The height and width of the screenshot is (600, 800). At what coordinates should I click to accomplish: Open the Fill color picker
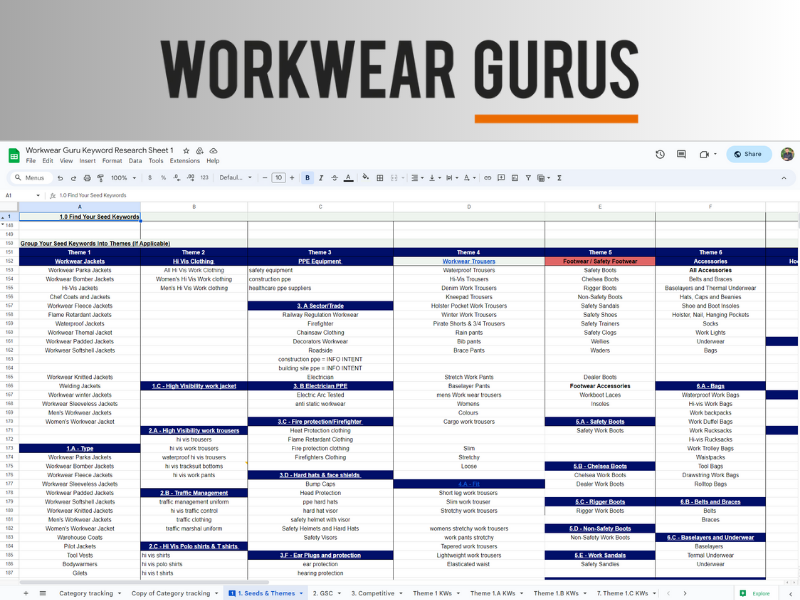pos(367,177)
